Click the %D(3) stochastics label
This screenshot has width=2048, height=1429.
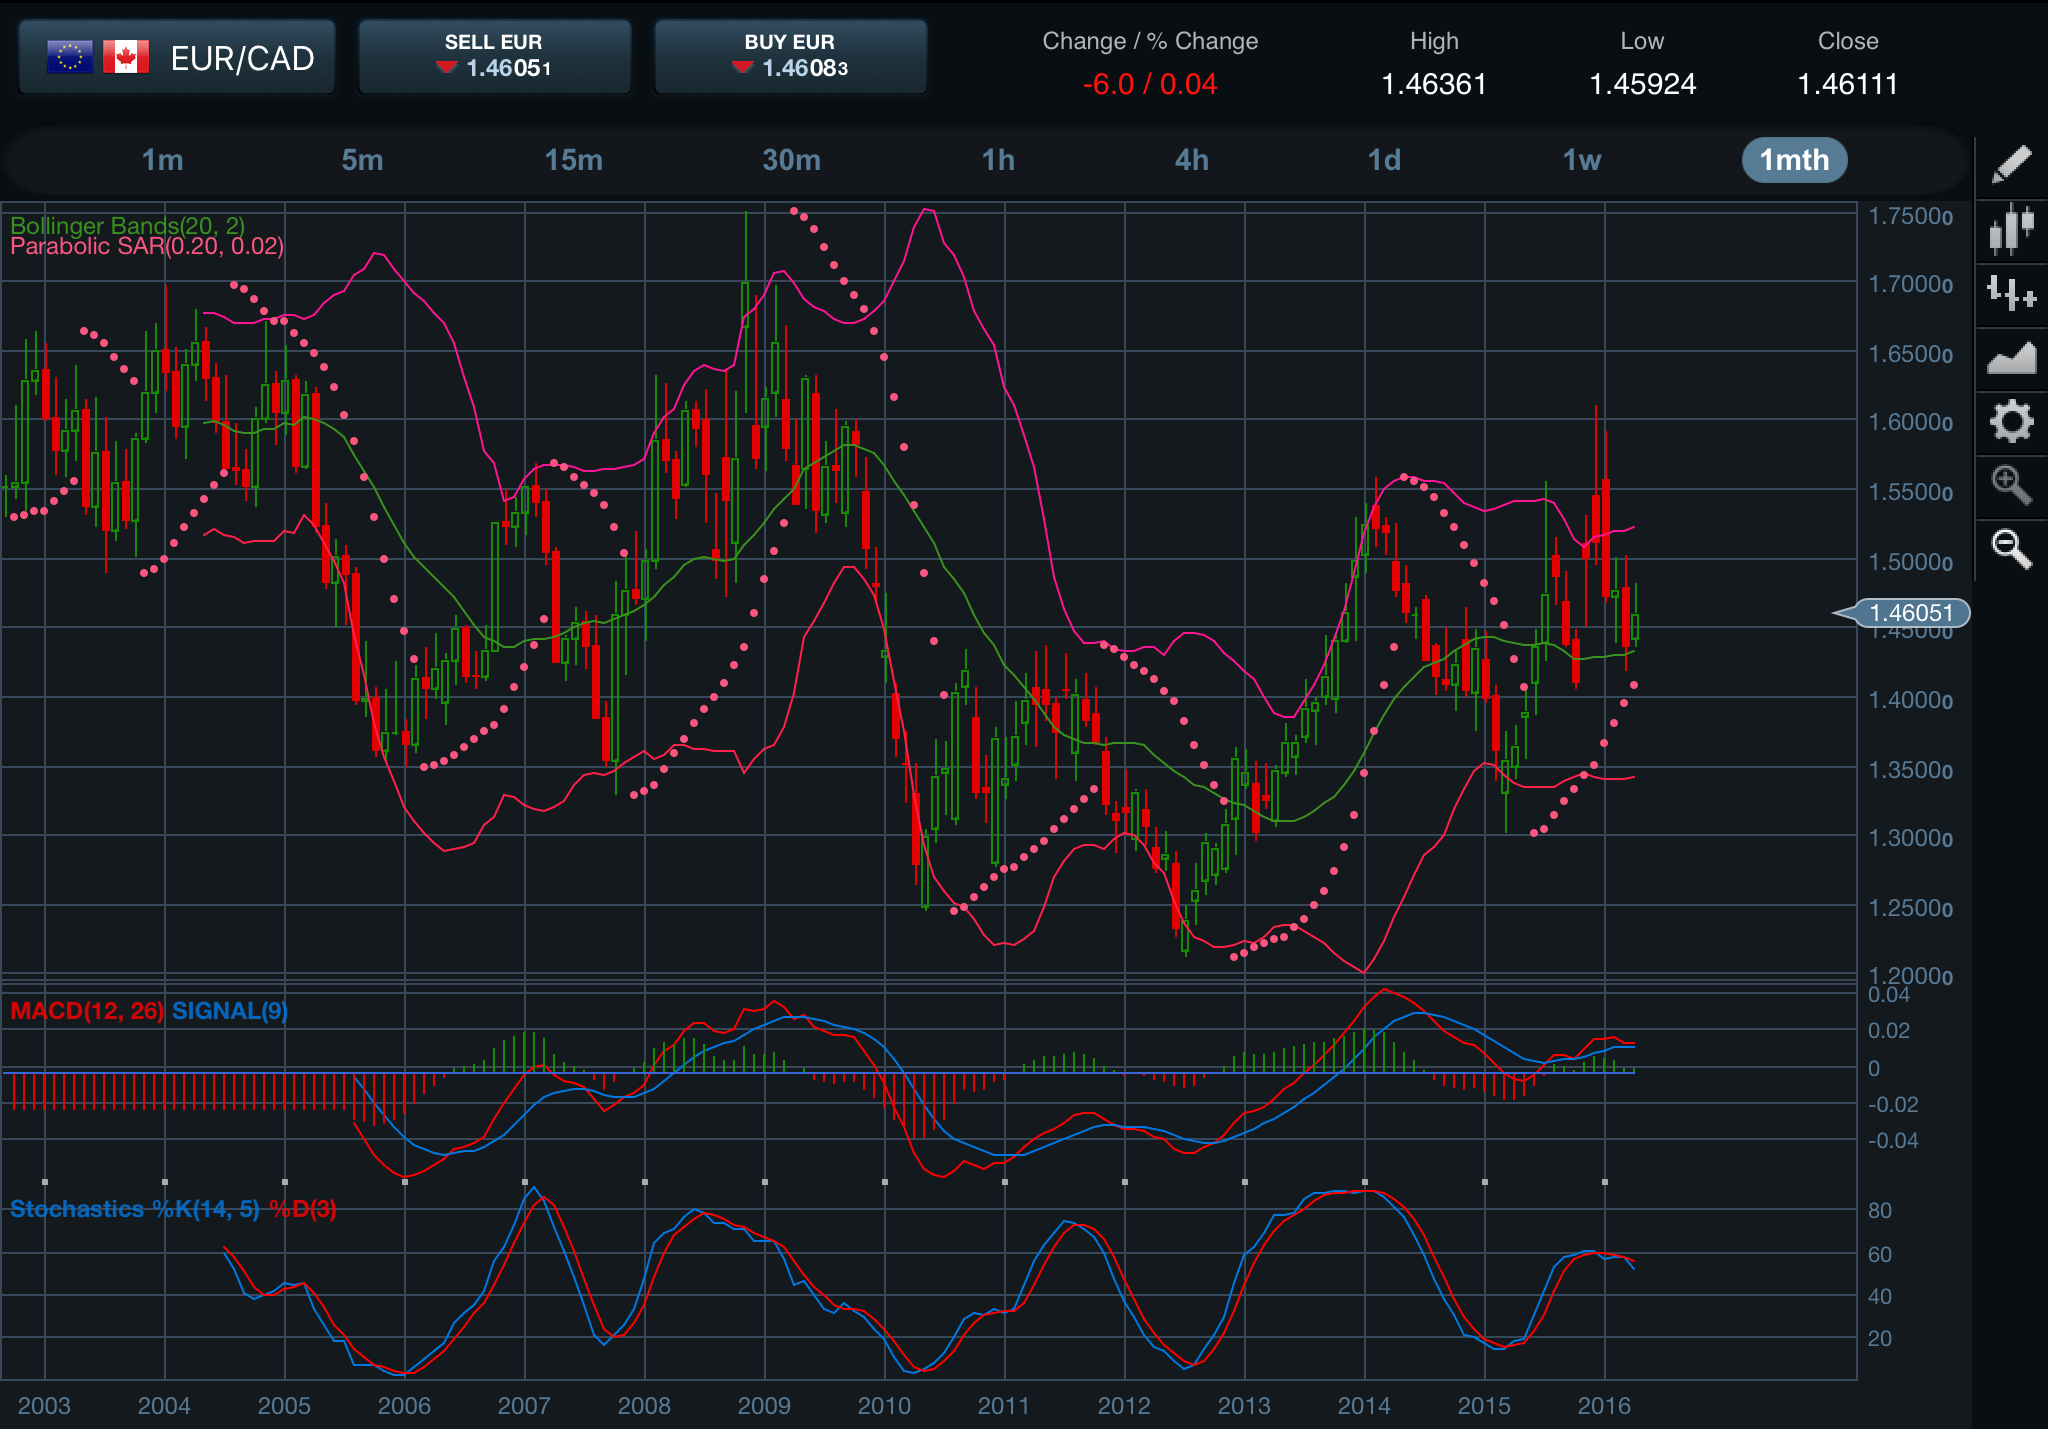pyautogui.click(x=302, y=1209)
